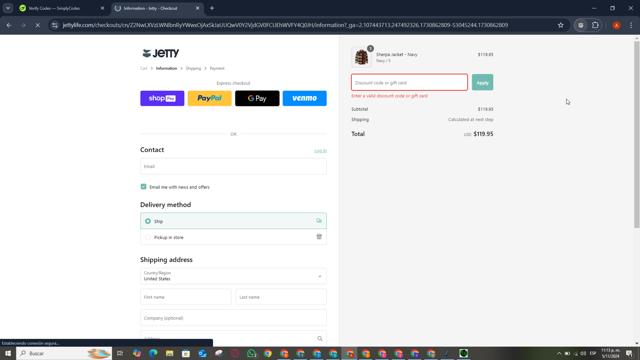
Task: Pay with PayPal express checkout
Action: pos(209,98)
